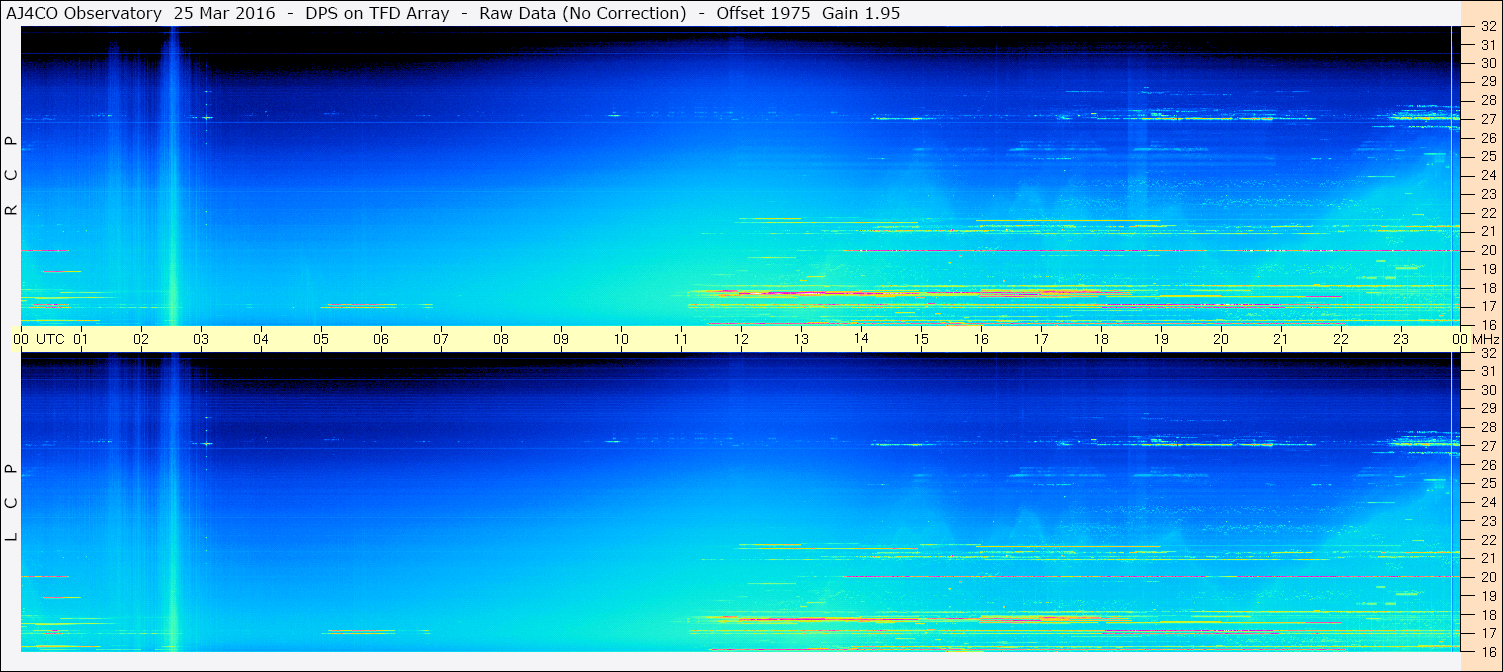The image size is (1503, 672).
Task: Click the 21 MHz label on LCP frequency scale
Action: [x=1488, y=558]
